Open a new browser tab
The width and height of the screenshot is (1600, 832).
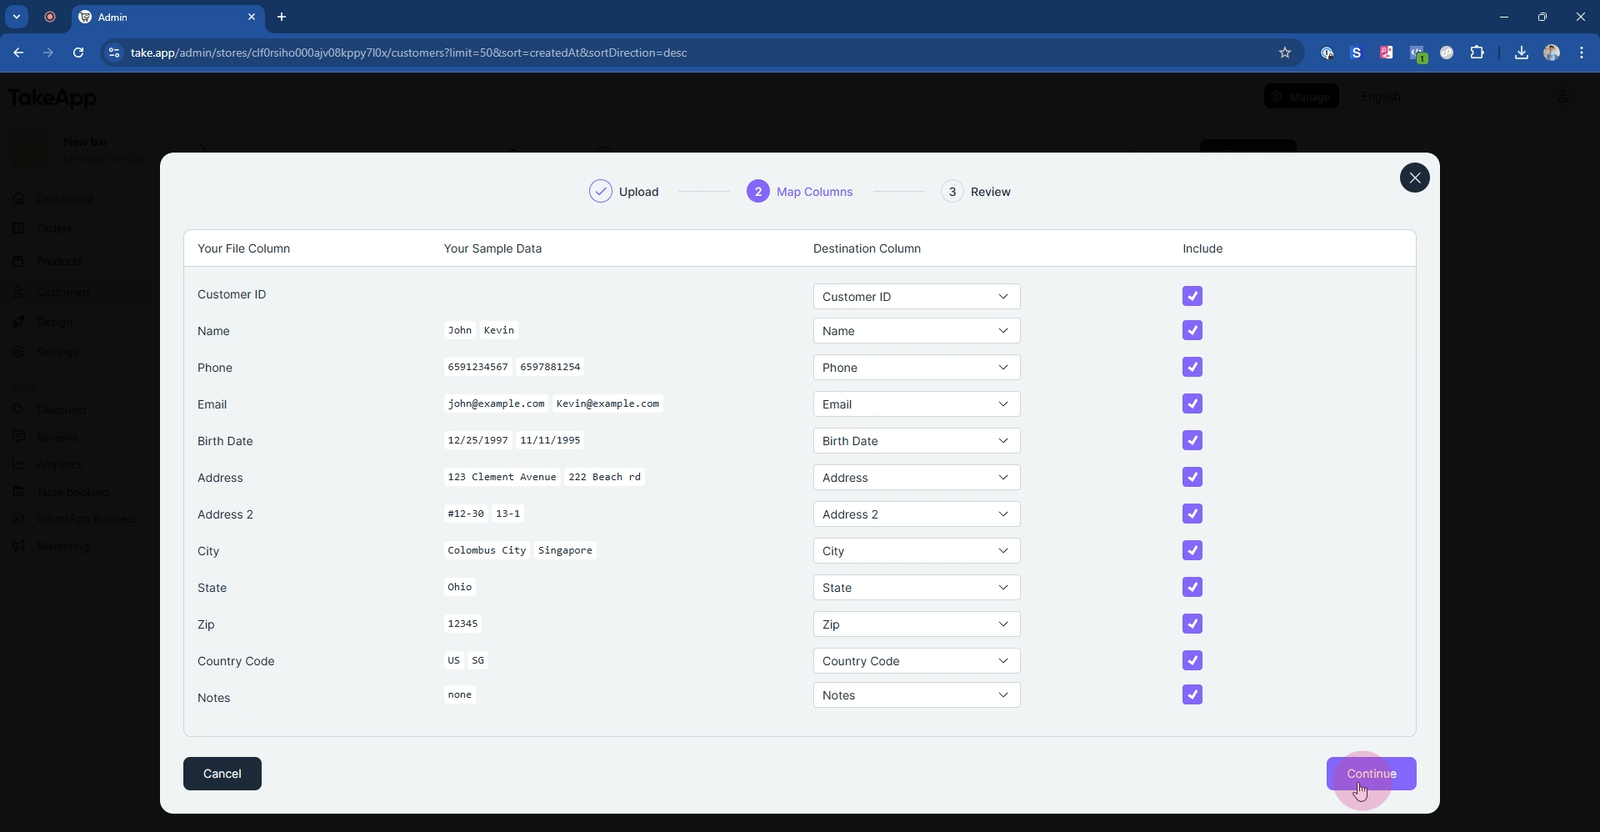[x=282, y=17]
